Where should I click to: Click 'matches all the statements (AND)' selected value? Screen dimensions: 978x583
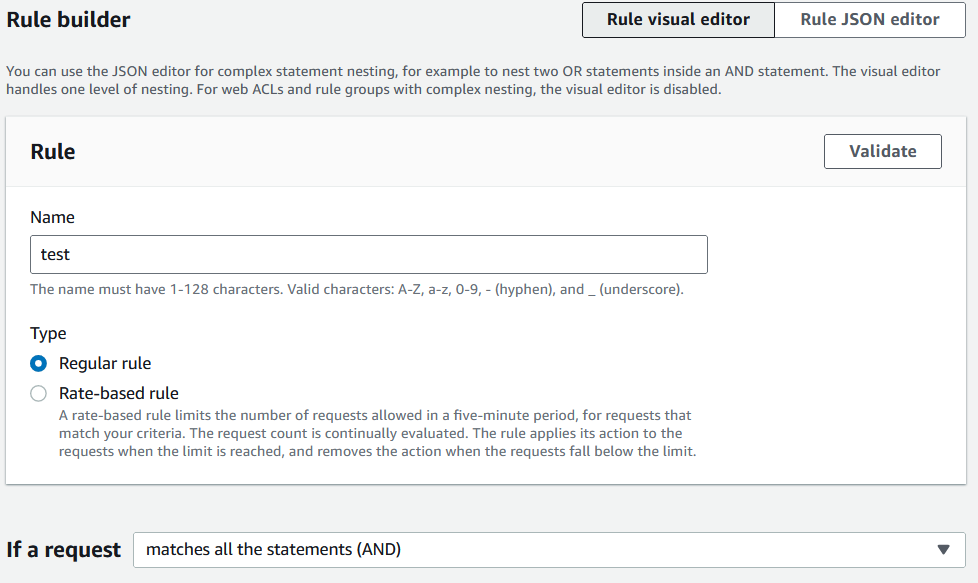274,549
